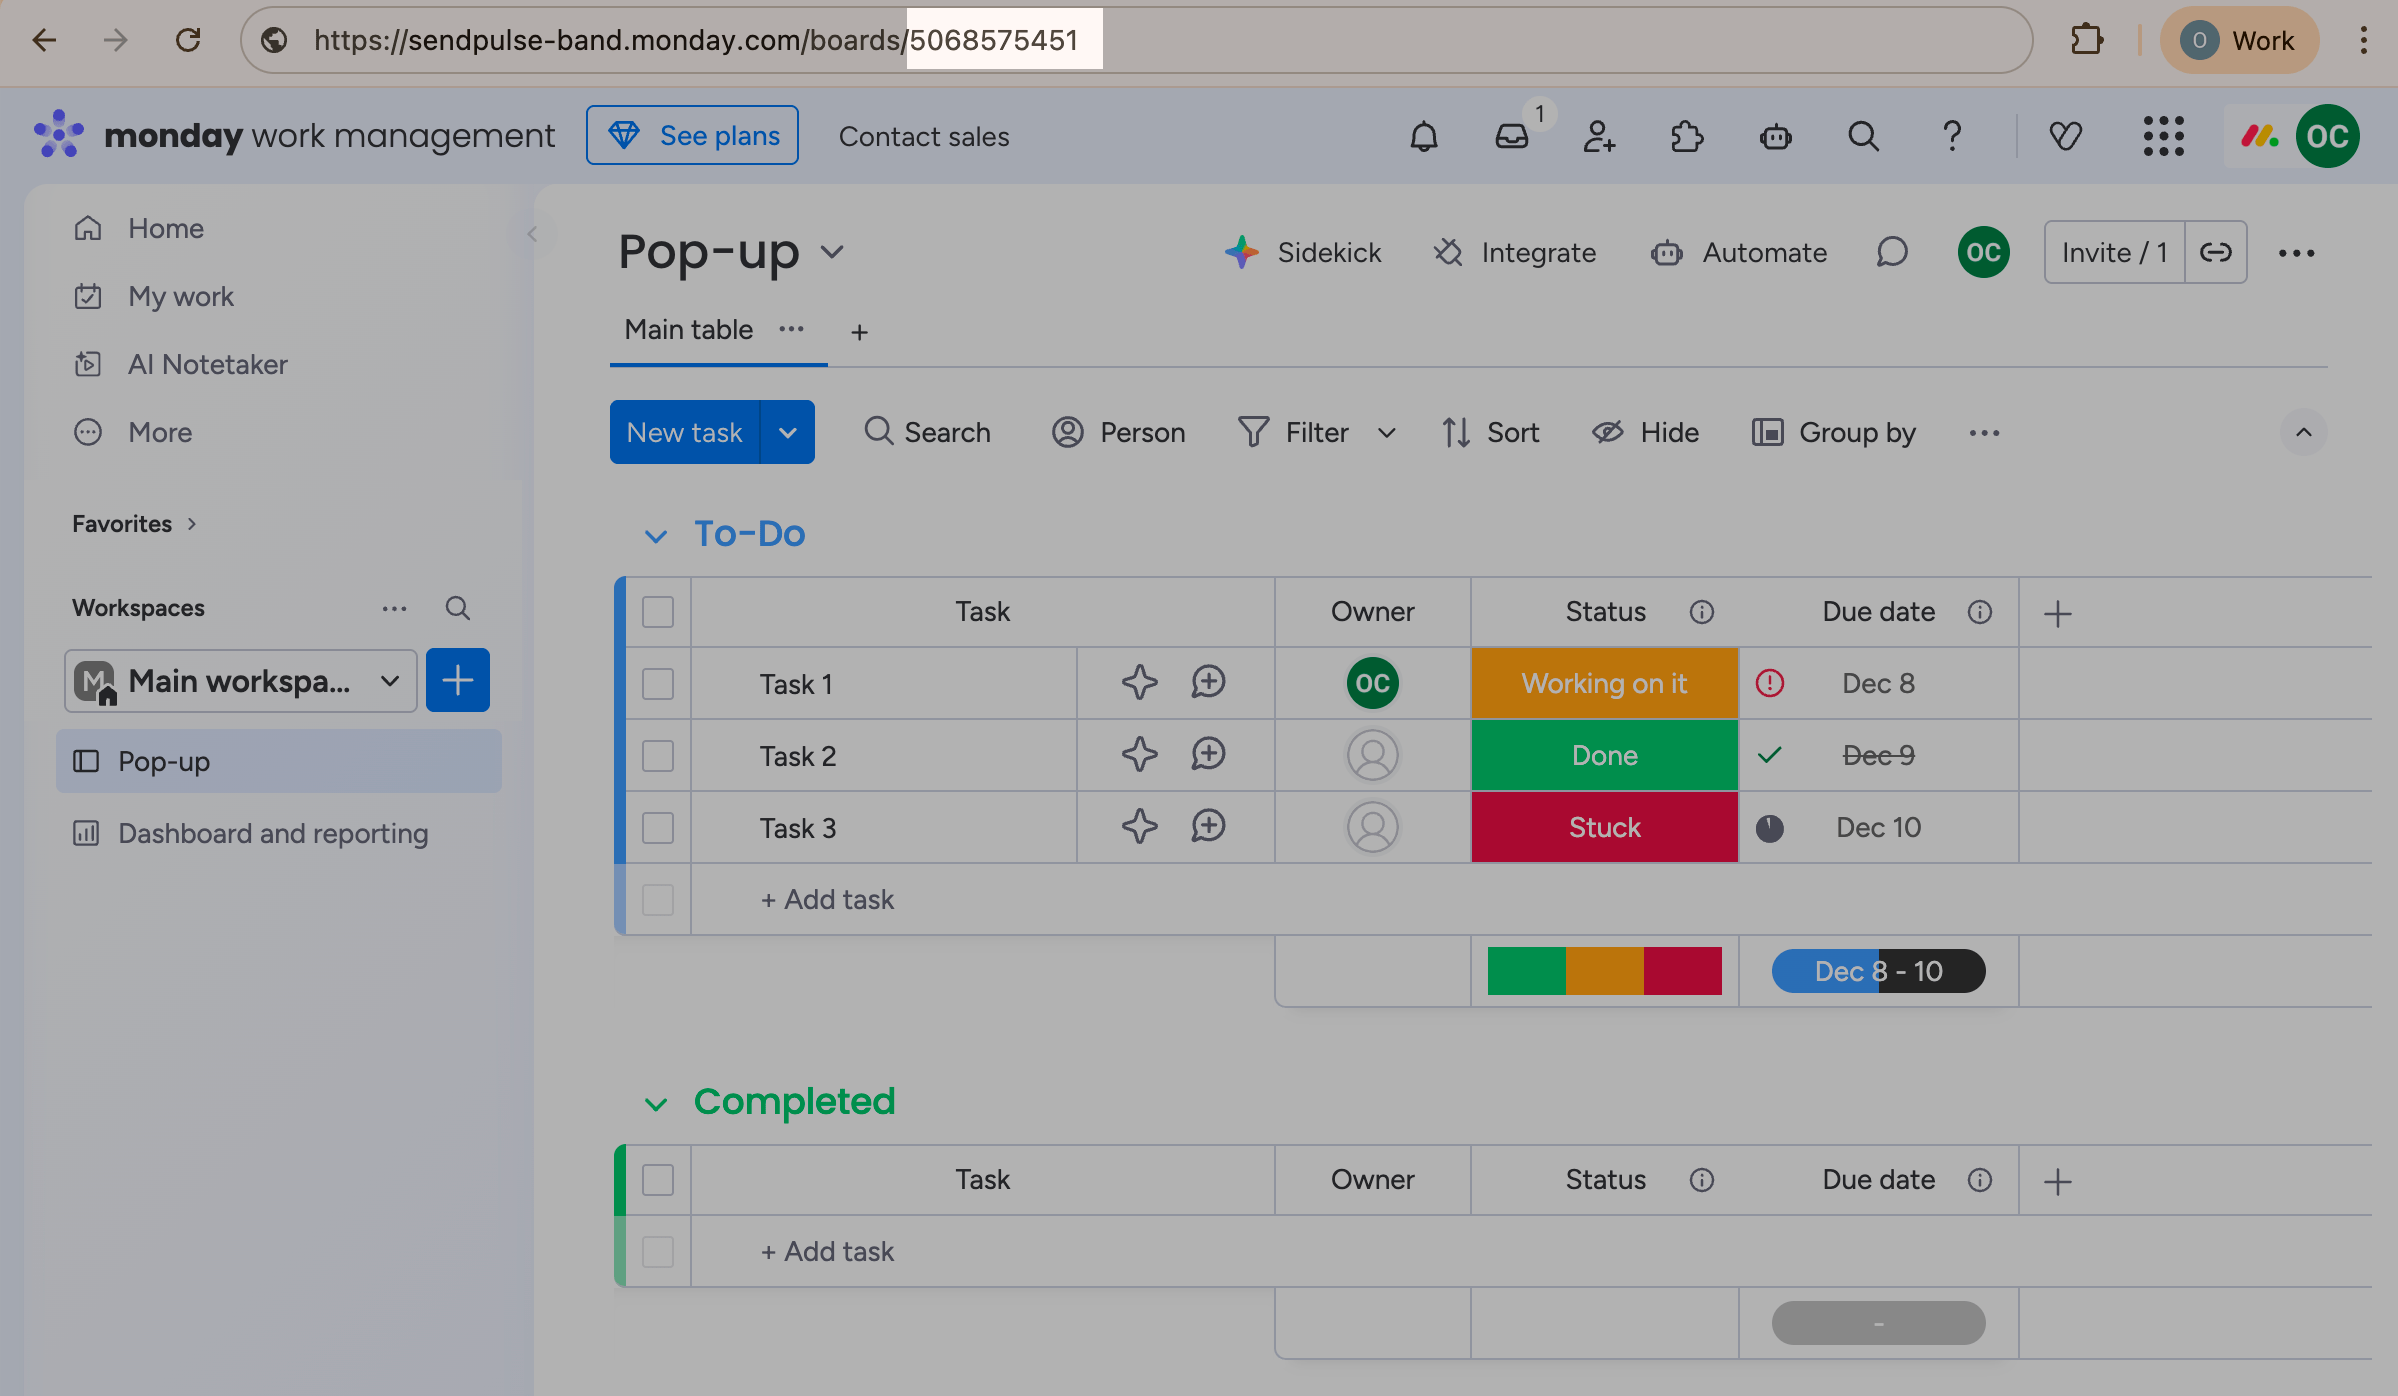Image resolution: width=2398 pixels, height=1396 pixels.
Task: Open the notifications bell
Action: pyautogui.click(x=1423, y=136)
